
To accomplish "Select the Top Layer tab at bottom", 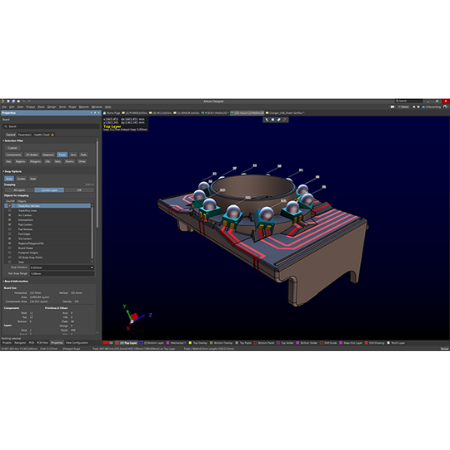I will tap(127, 343).
